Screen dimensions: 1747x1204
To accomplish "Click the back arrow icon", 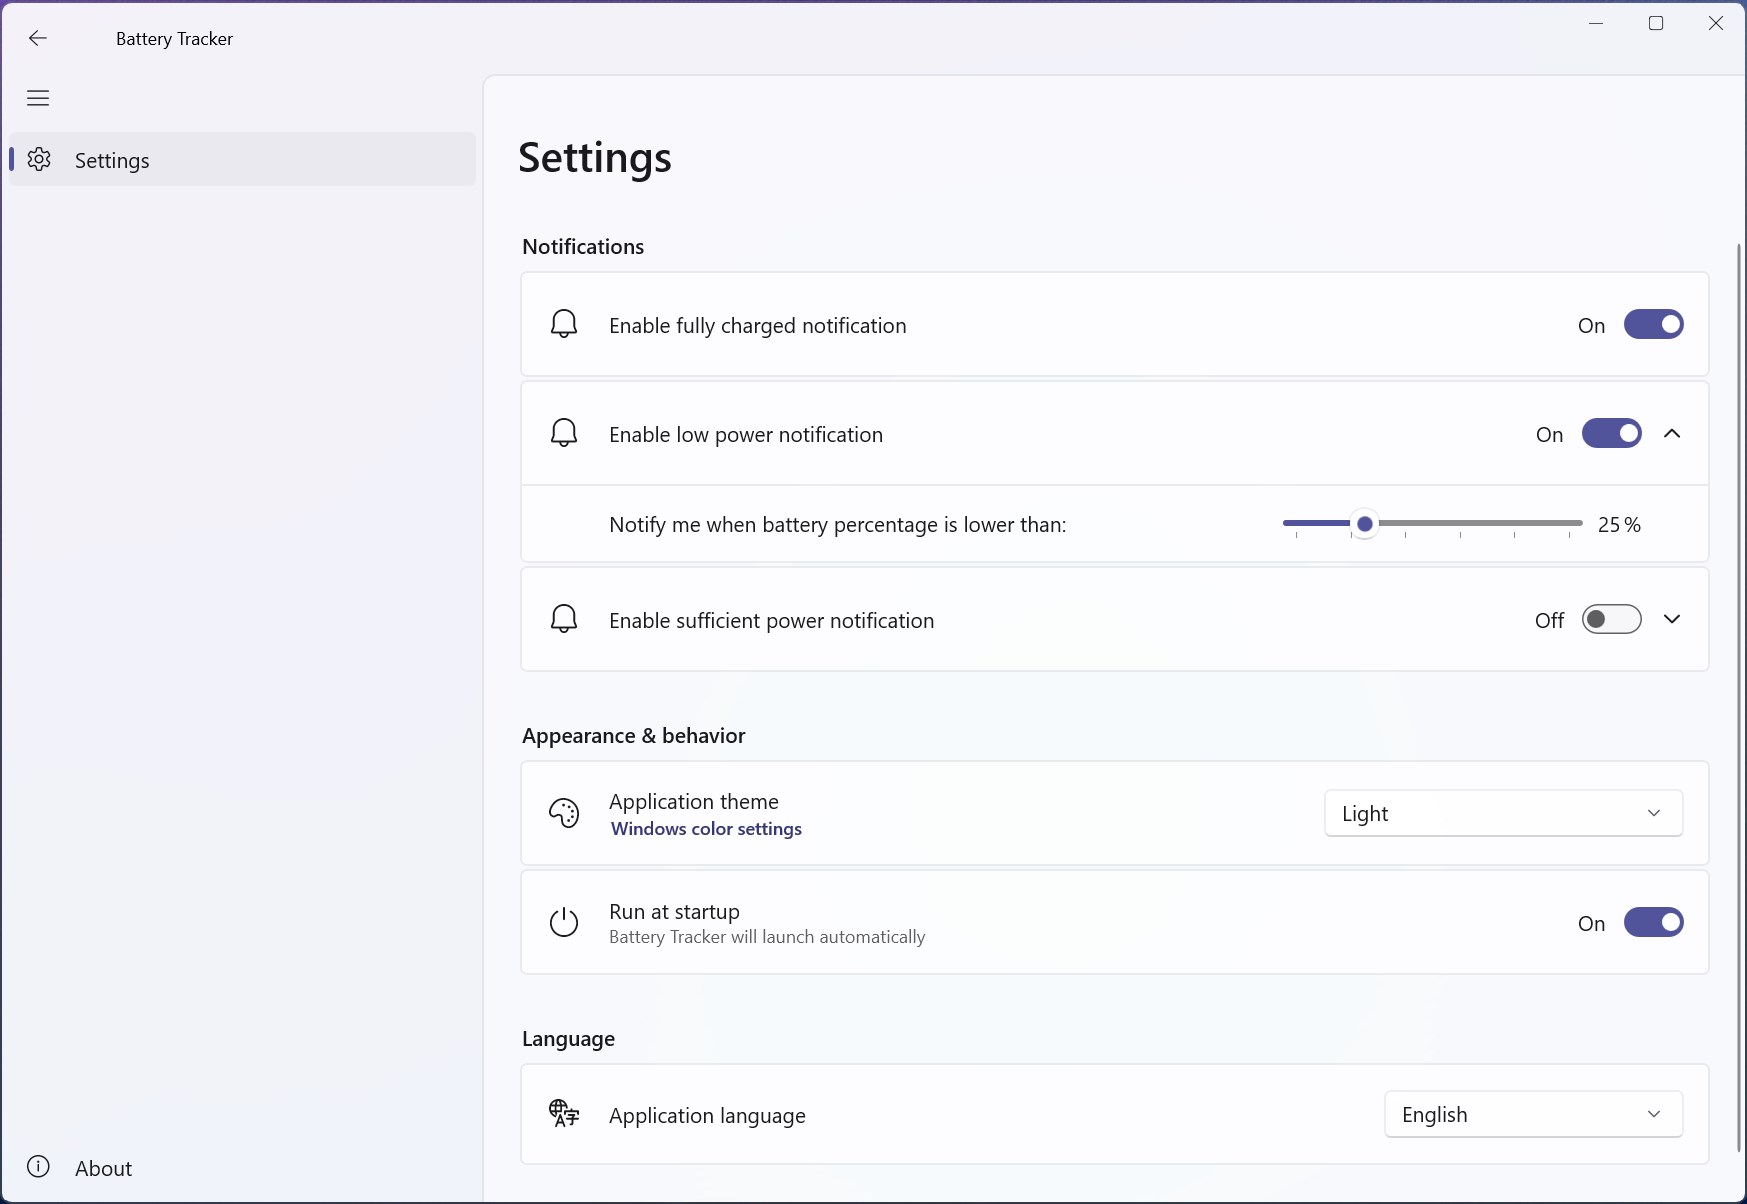I will [x=38, y=38].
